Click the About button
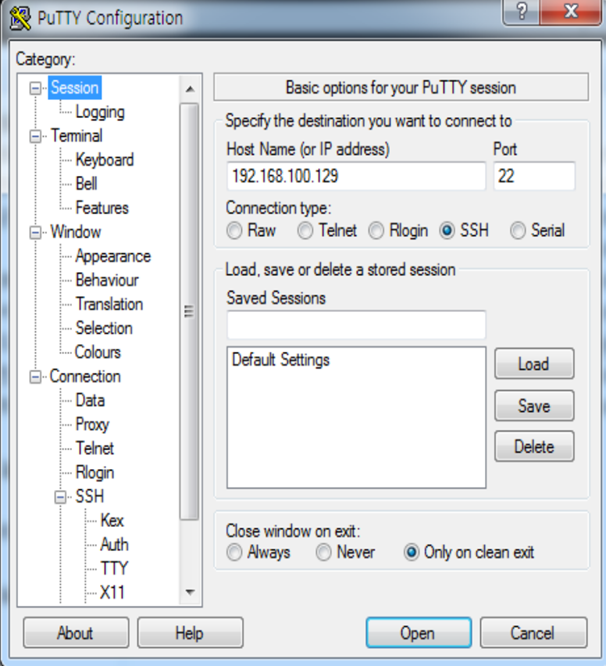Viewport: 606px width, 666px height. [76, 633]
